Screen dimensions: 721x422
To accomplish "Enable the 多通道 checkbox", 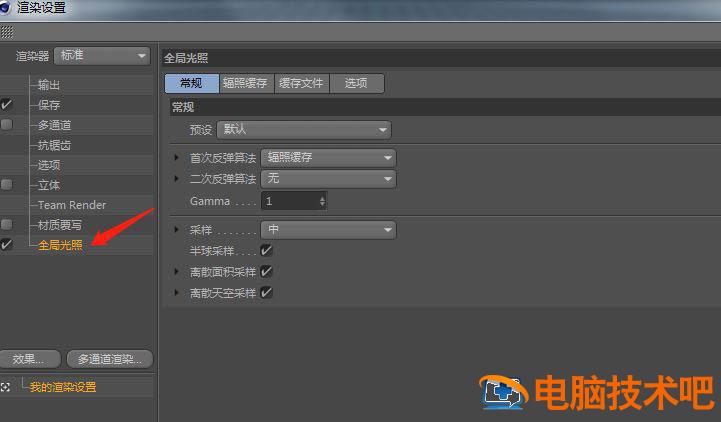I will coord(6,125).
